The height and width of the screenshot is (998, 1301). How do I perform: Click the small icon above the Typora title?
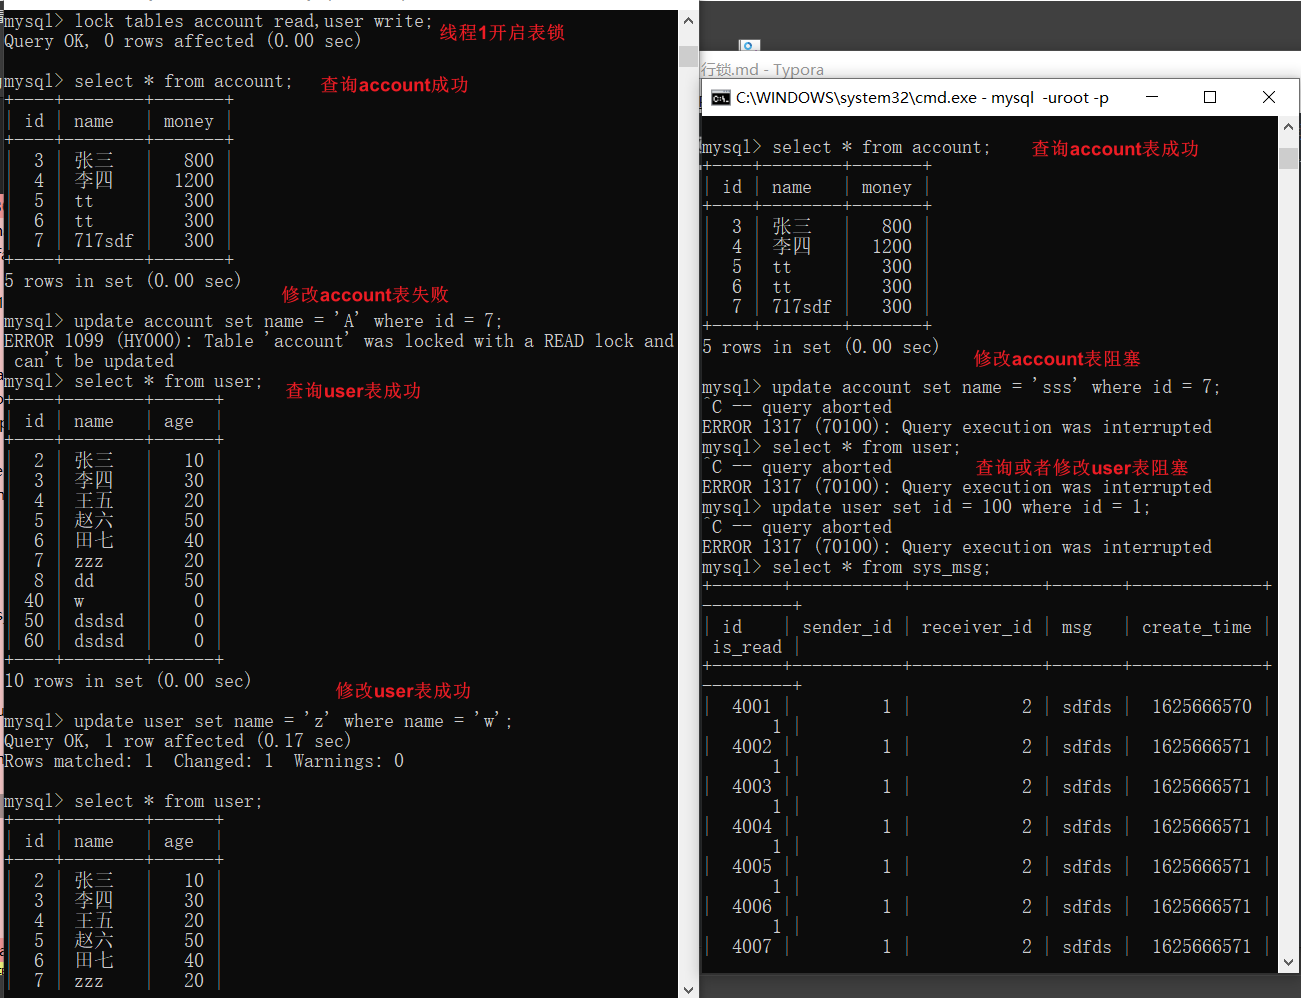749,46
